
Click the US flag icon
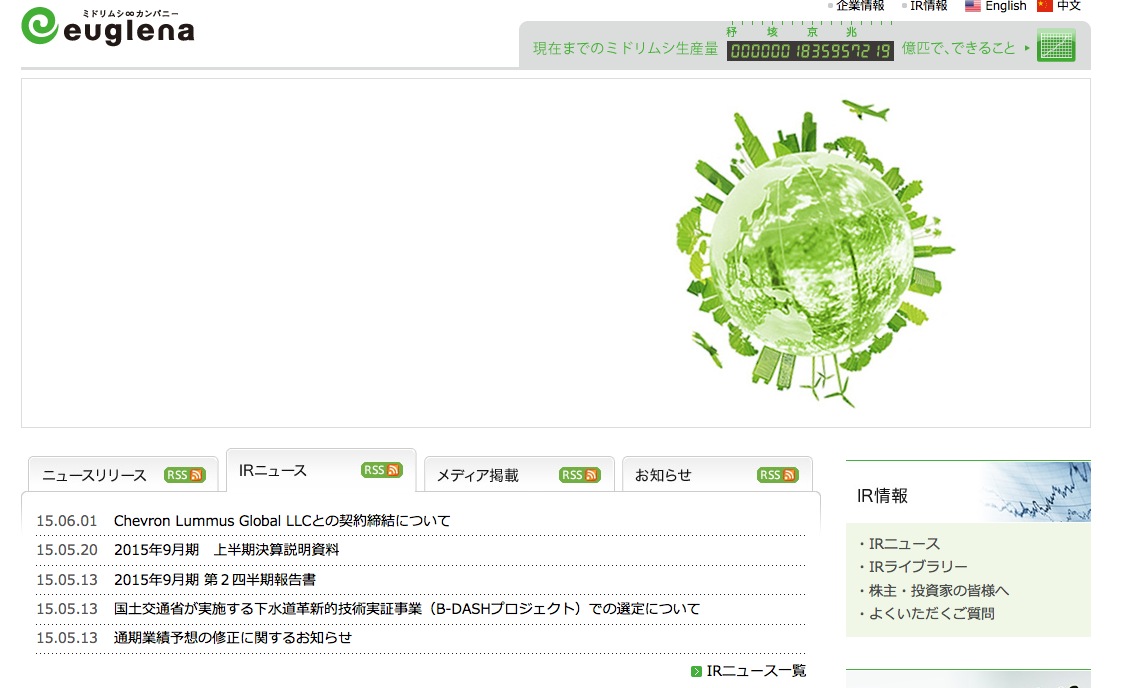(972, 6)
